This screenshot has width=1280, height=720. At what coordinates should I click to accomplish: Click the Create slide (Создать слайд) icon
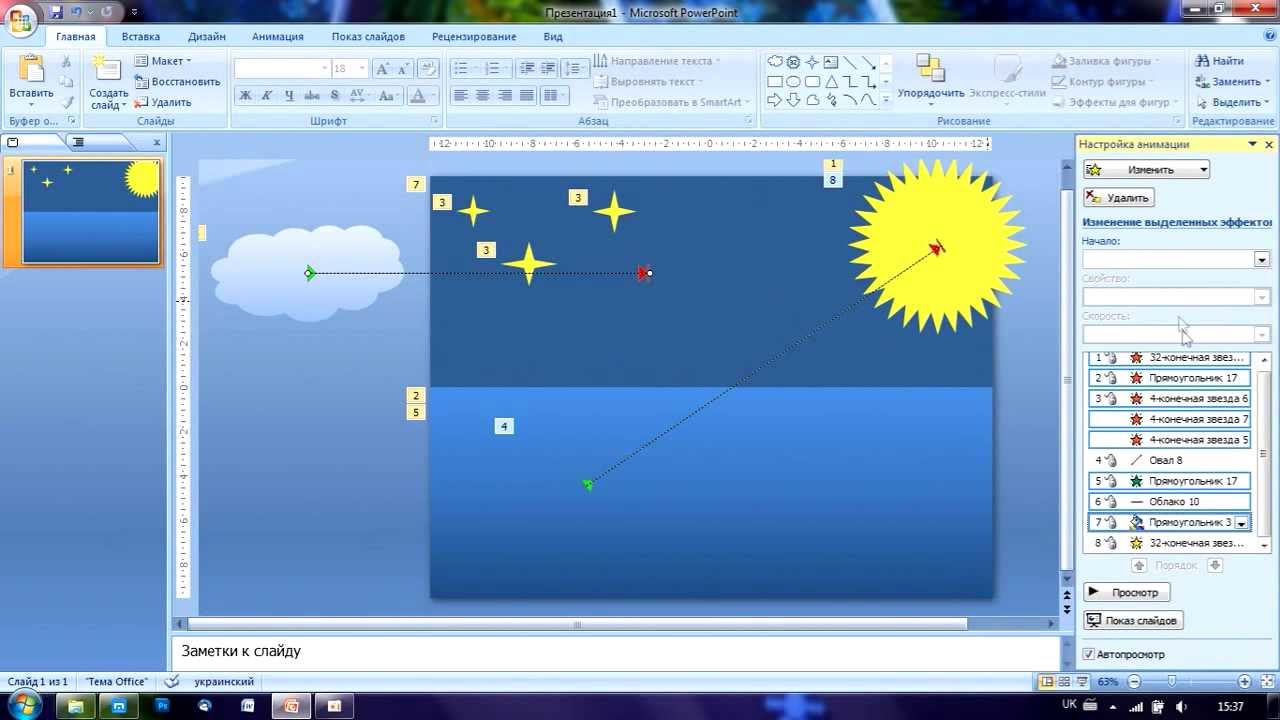[106, 70]
